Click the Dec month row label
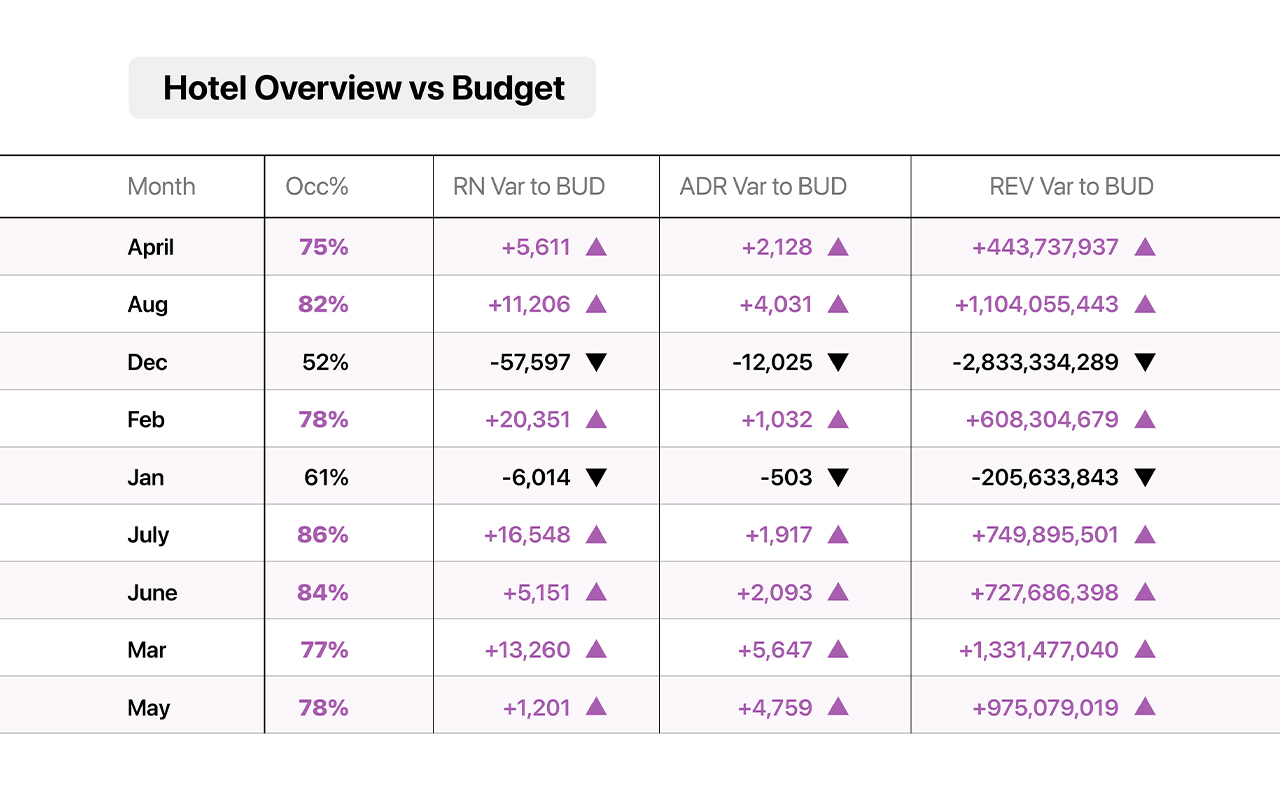The width and height of the screenshot is (1280, 800). pyautogui.click(x=147, y=362)
